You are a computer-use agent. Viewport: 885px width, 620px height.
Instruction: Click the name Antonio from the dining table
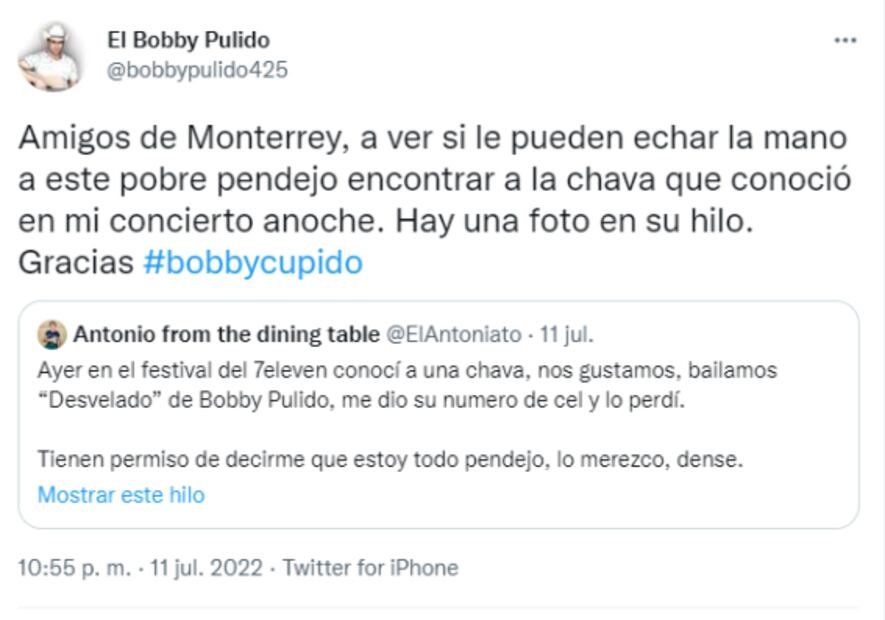click(x=226, y=334)
